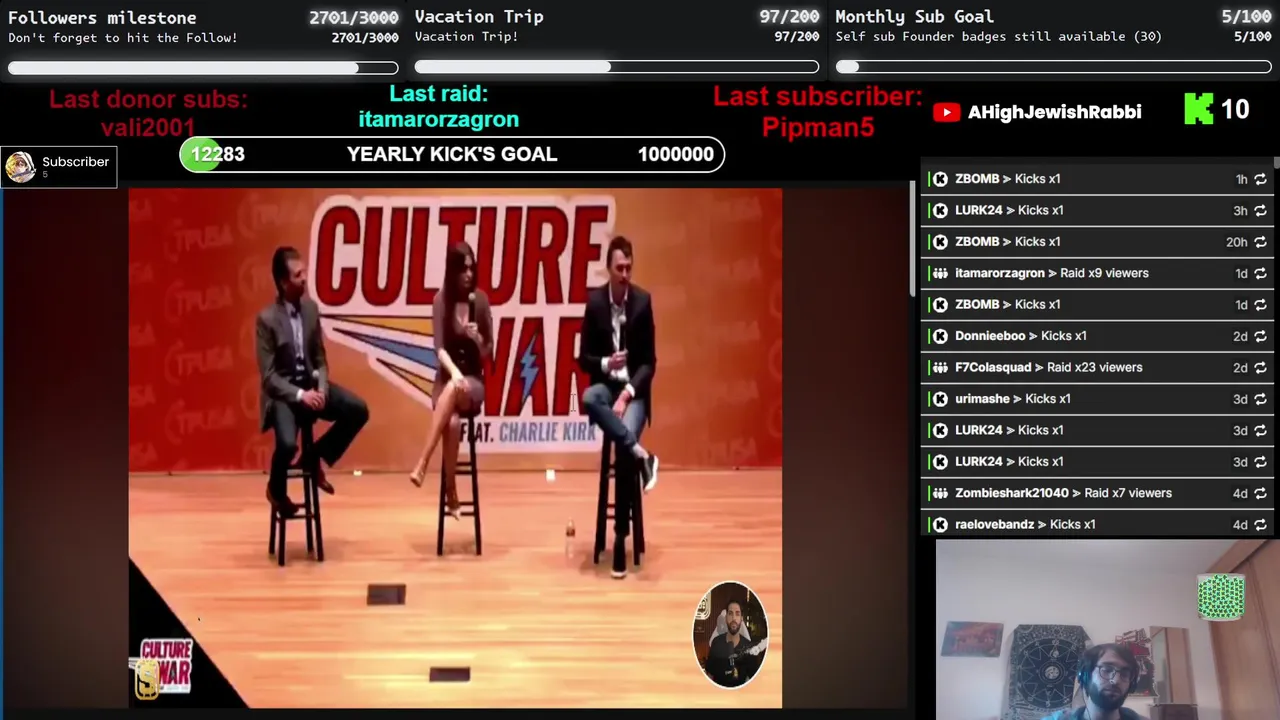Image resolution: width=1280 pixels, height=720 pixels.
Task: Replay the Donnieeboo Kicks alert
Action: (x=1260, y=336)
